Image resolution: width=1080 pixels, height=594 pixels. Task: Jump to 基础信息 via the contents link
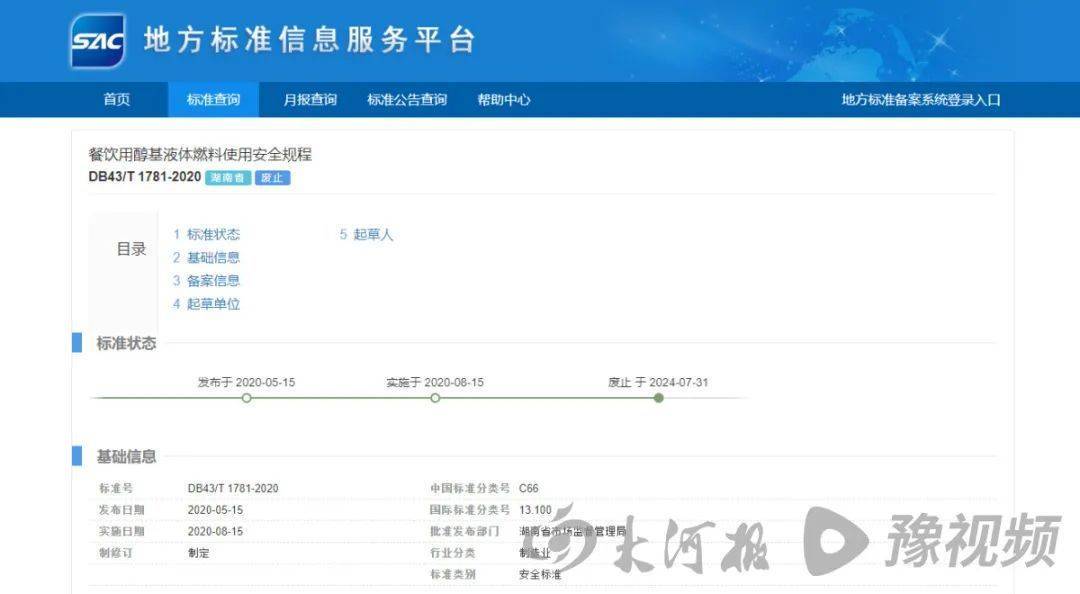coord(212,257)
